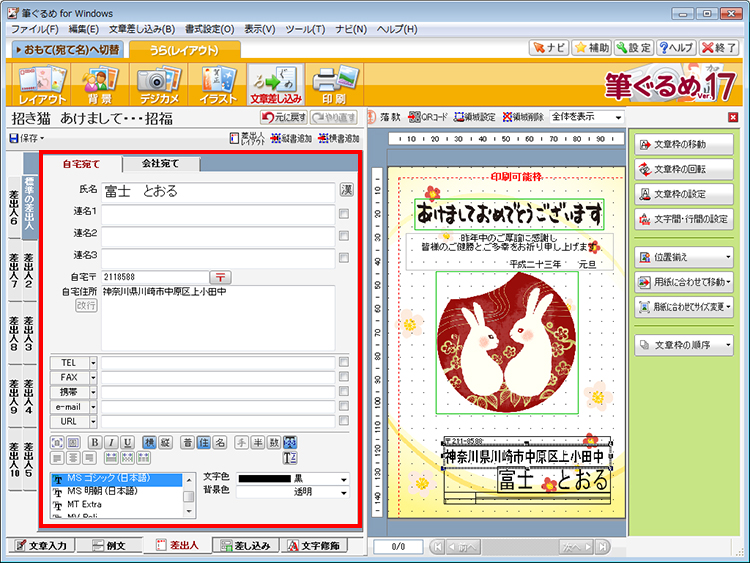
Task: Check the TEL row checkbox
Action: pos(344,362)
